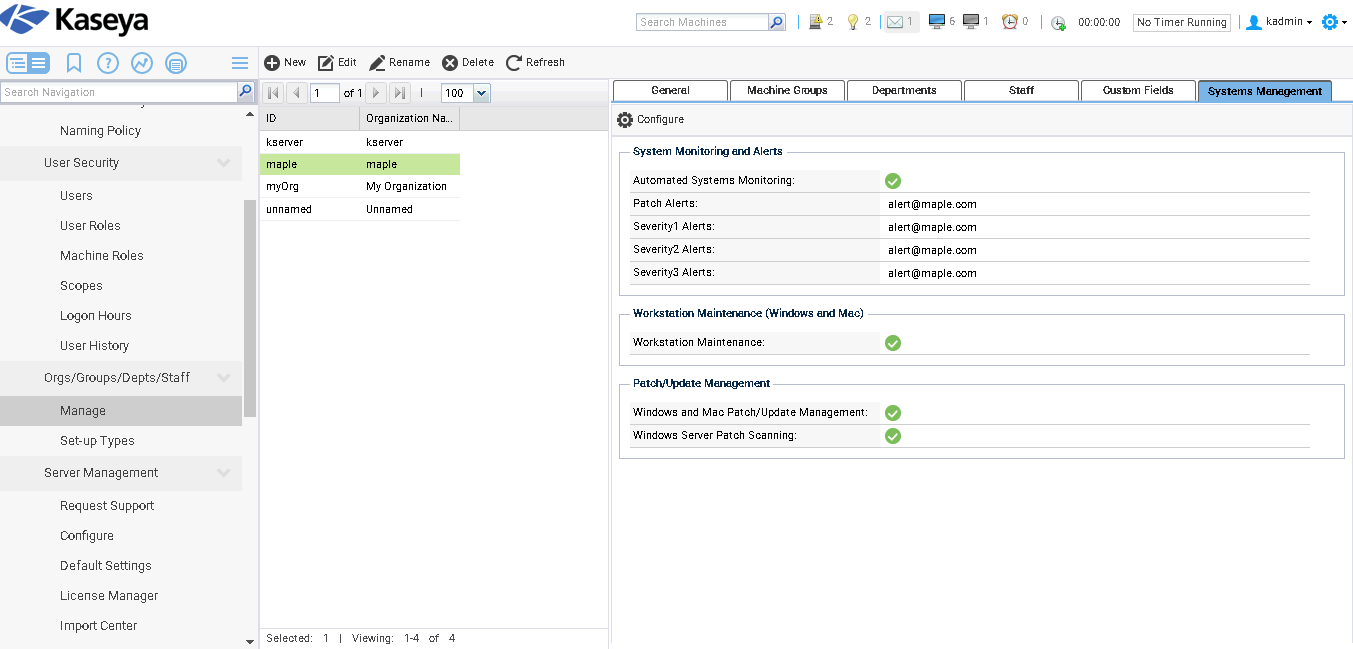This screenshot has width=1353, height=649.
Task: Click the Automated Systems Monitoring checkmark
Action: pos(893,181)
